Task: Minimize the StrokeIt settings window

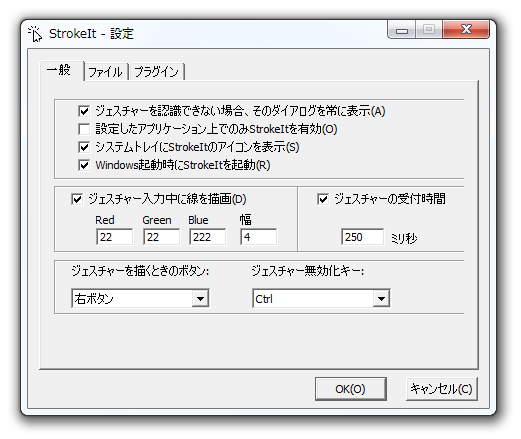Action: (x=402, y=30)
